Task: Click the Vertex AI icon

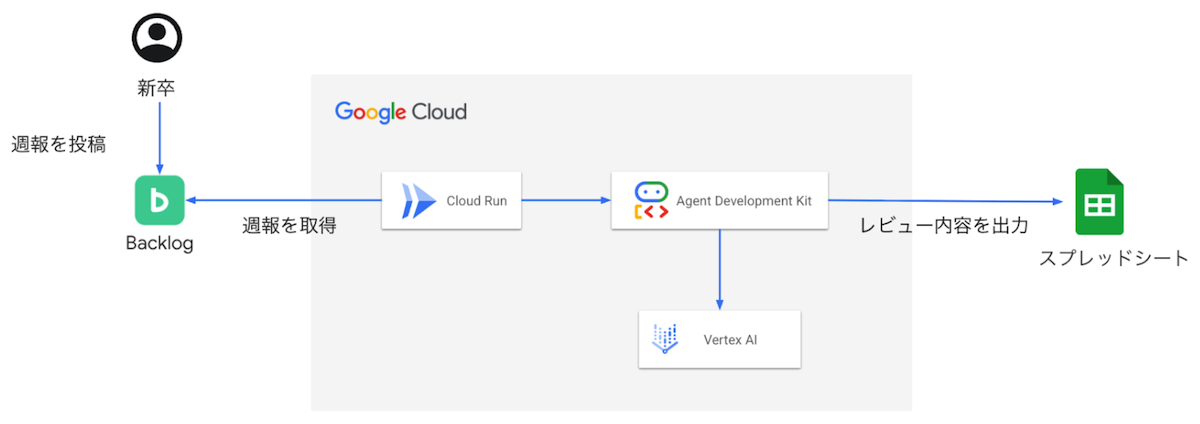Action: pyautogui.click(x=665, y=339)
